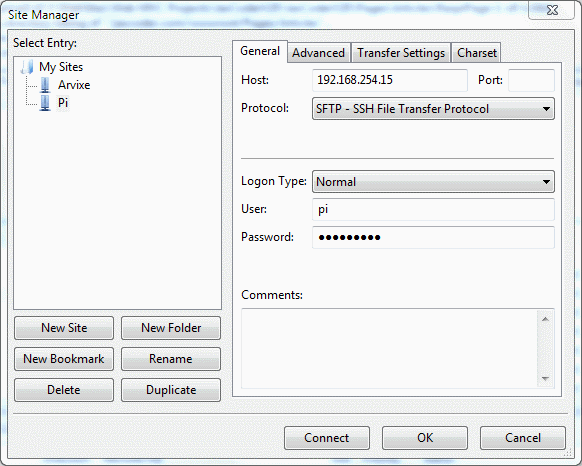
Task: Click the New Bookmark button
Action: pos(64,359)
